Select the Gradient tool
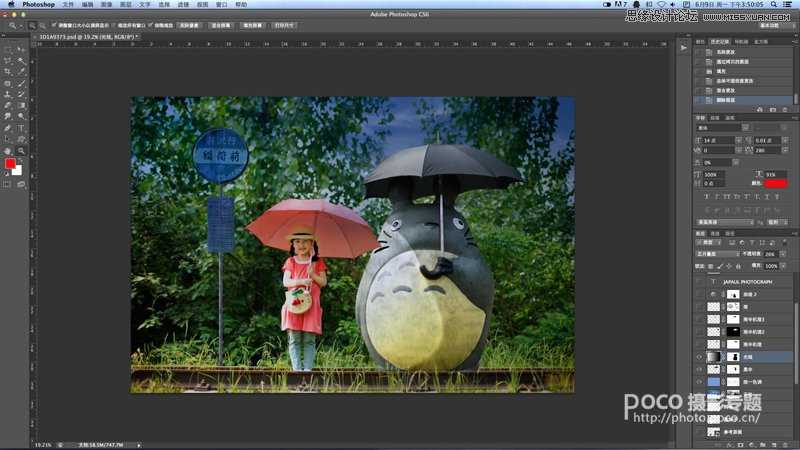Image resolution: width=800 pixels, height=450 pixels. [x=21, y=105]
